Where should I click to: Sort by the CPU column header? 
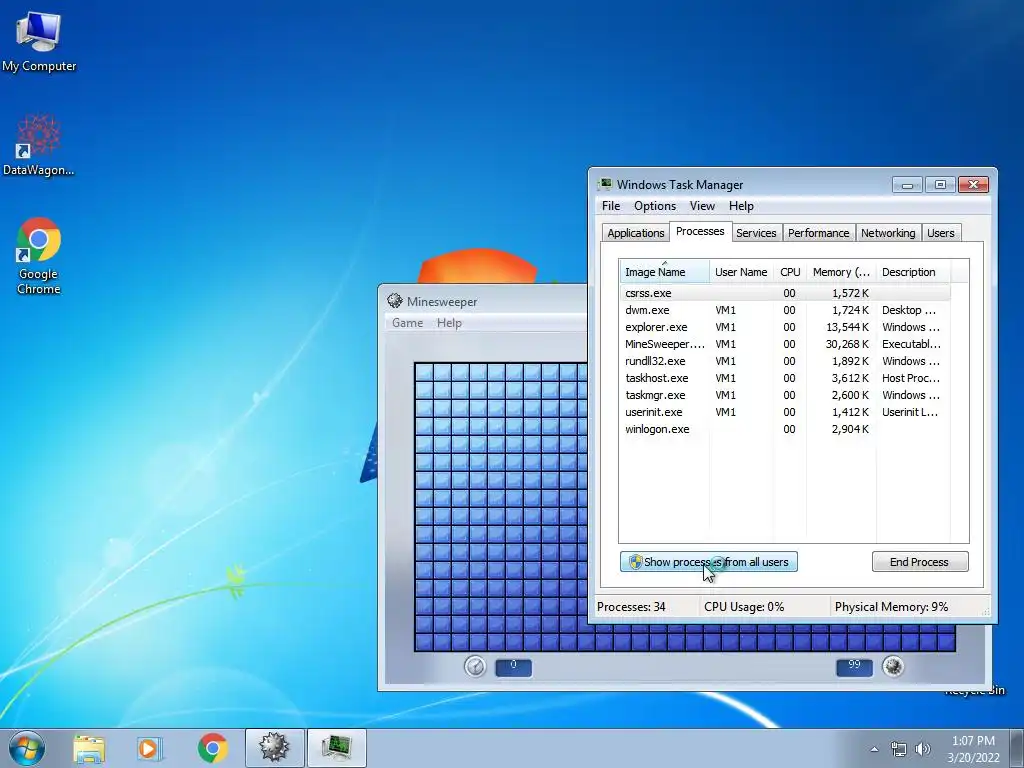click(x=790, y=272)
